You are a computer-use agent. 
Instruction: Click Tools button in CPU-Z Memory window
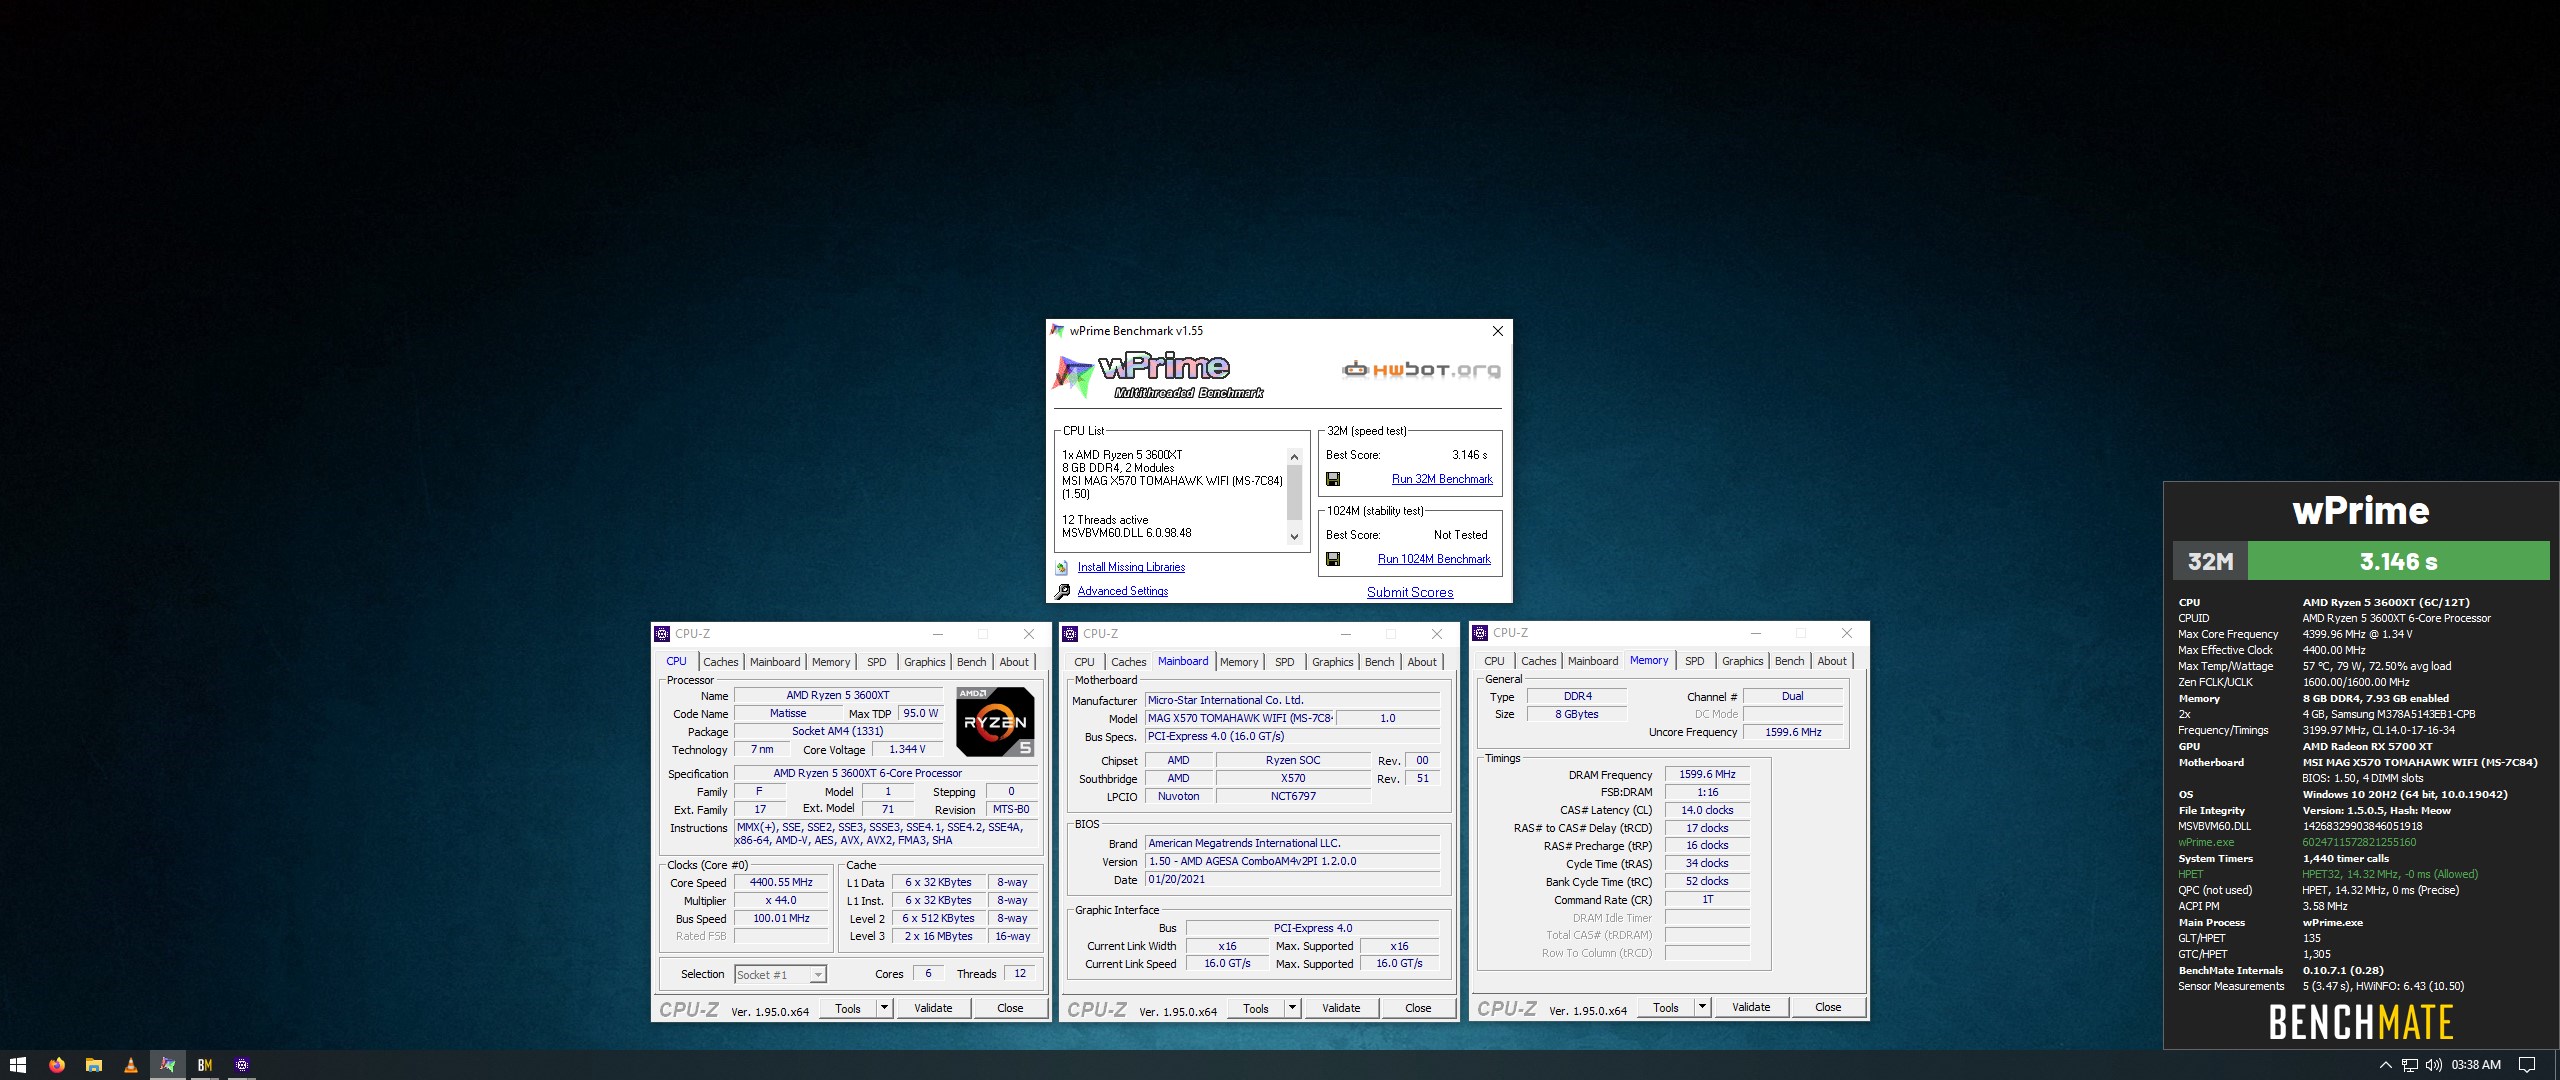click(1666, 1007)
